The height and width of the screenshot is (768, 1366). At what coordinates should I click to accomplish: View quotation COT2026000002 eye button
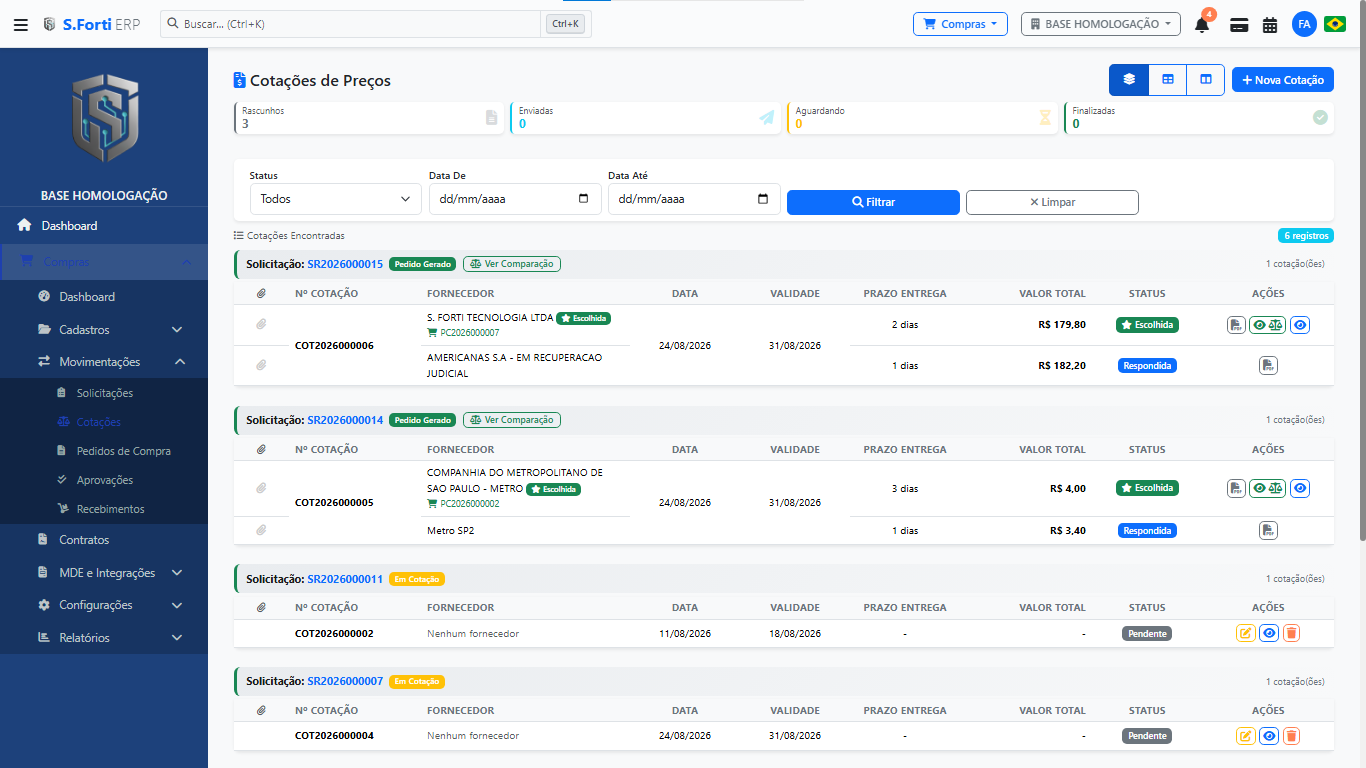1269,633
